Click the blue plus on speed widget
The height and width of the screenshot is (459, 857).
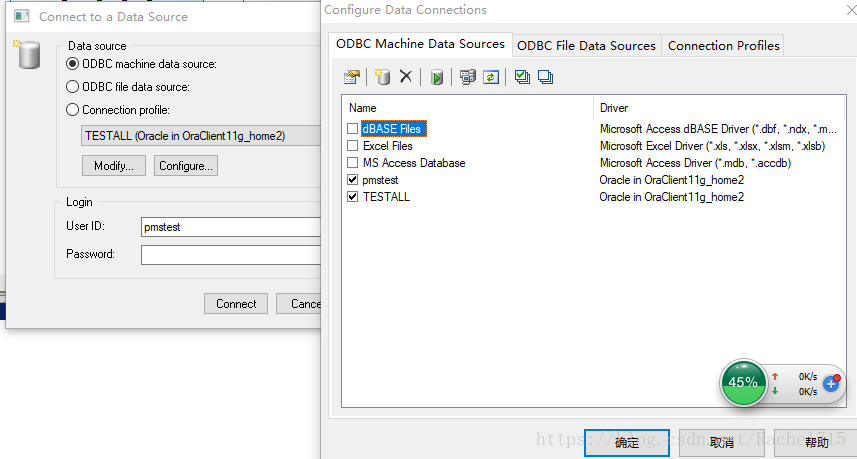[831, 384]
